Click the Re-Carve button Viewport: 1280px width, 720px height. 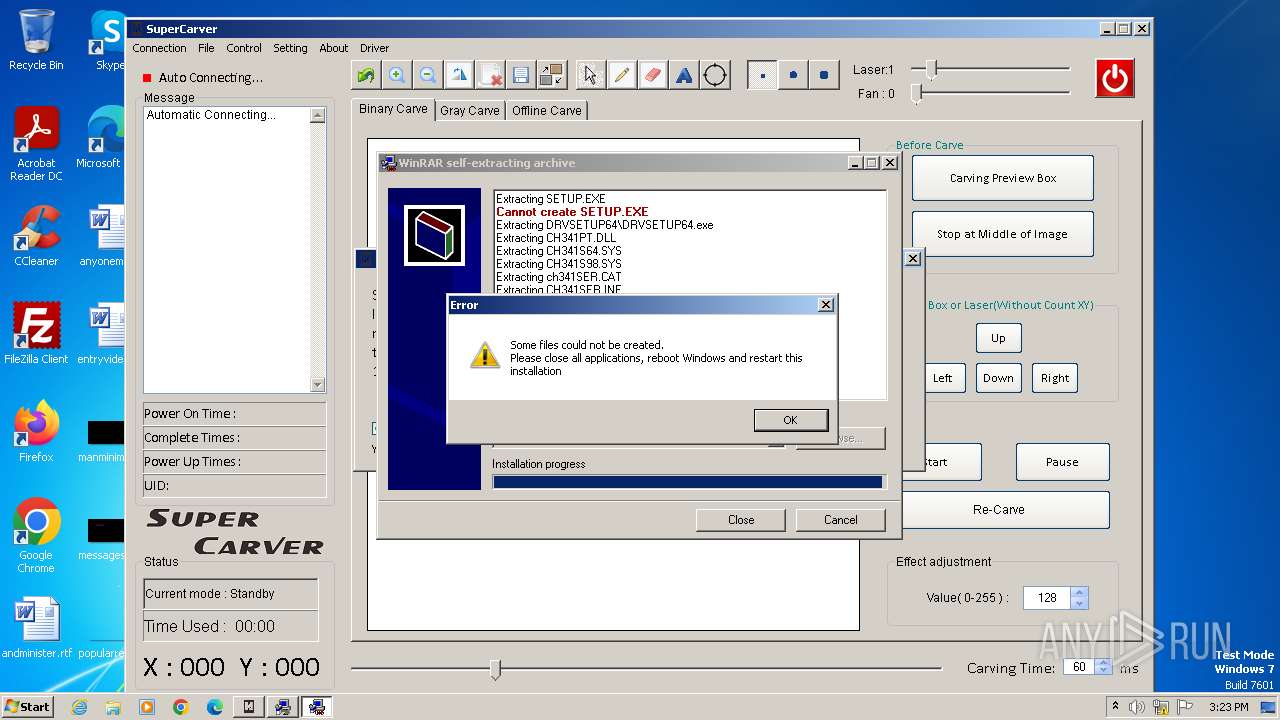pyautogui.click(x=1005, y=509)
